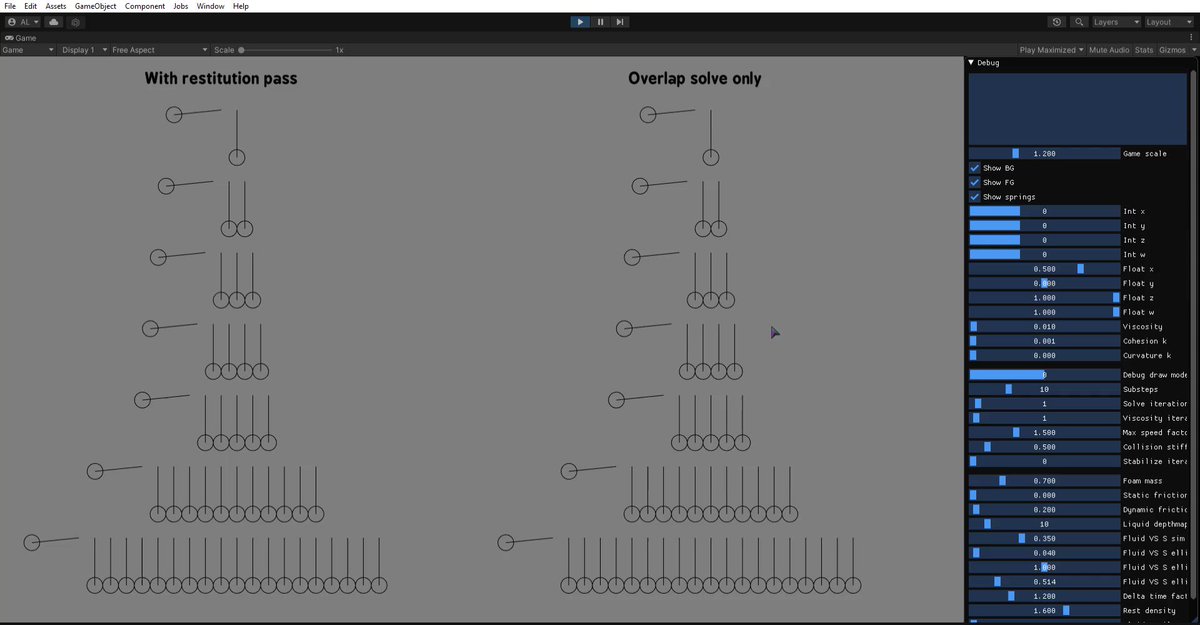The image size is (1200, 625).
Task: Show rendering Stats overlay
Action: pyautogui.click(x=1143, y=49)
